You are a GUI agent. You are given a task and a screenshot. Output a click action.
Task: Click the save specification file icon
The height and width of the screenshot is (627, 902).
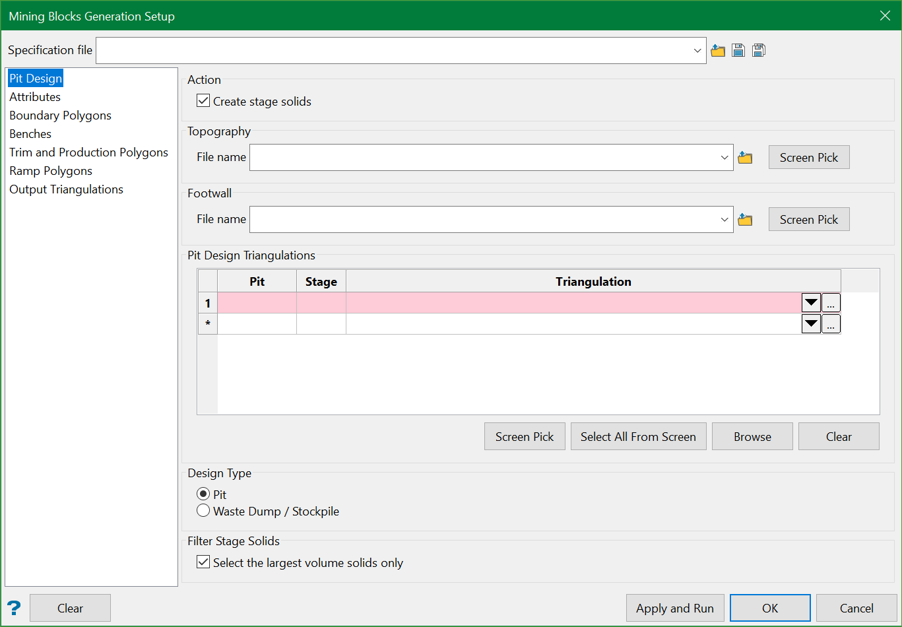click(738, 50)
